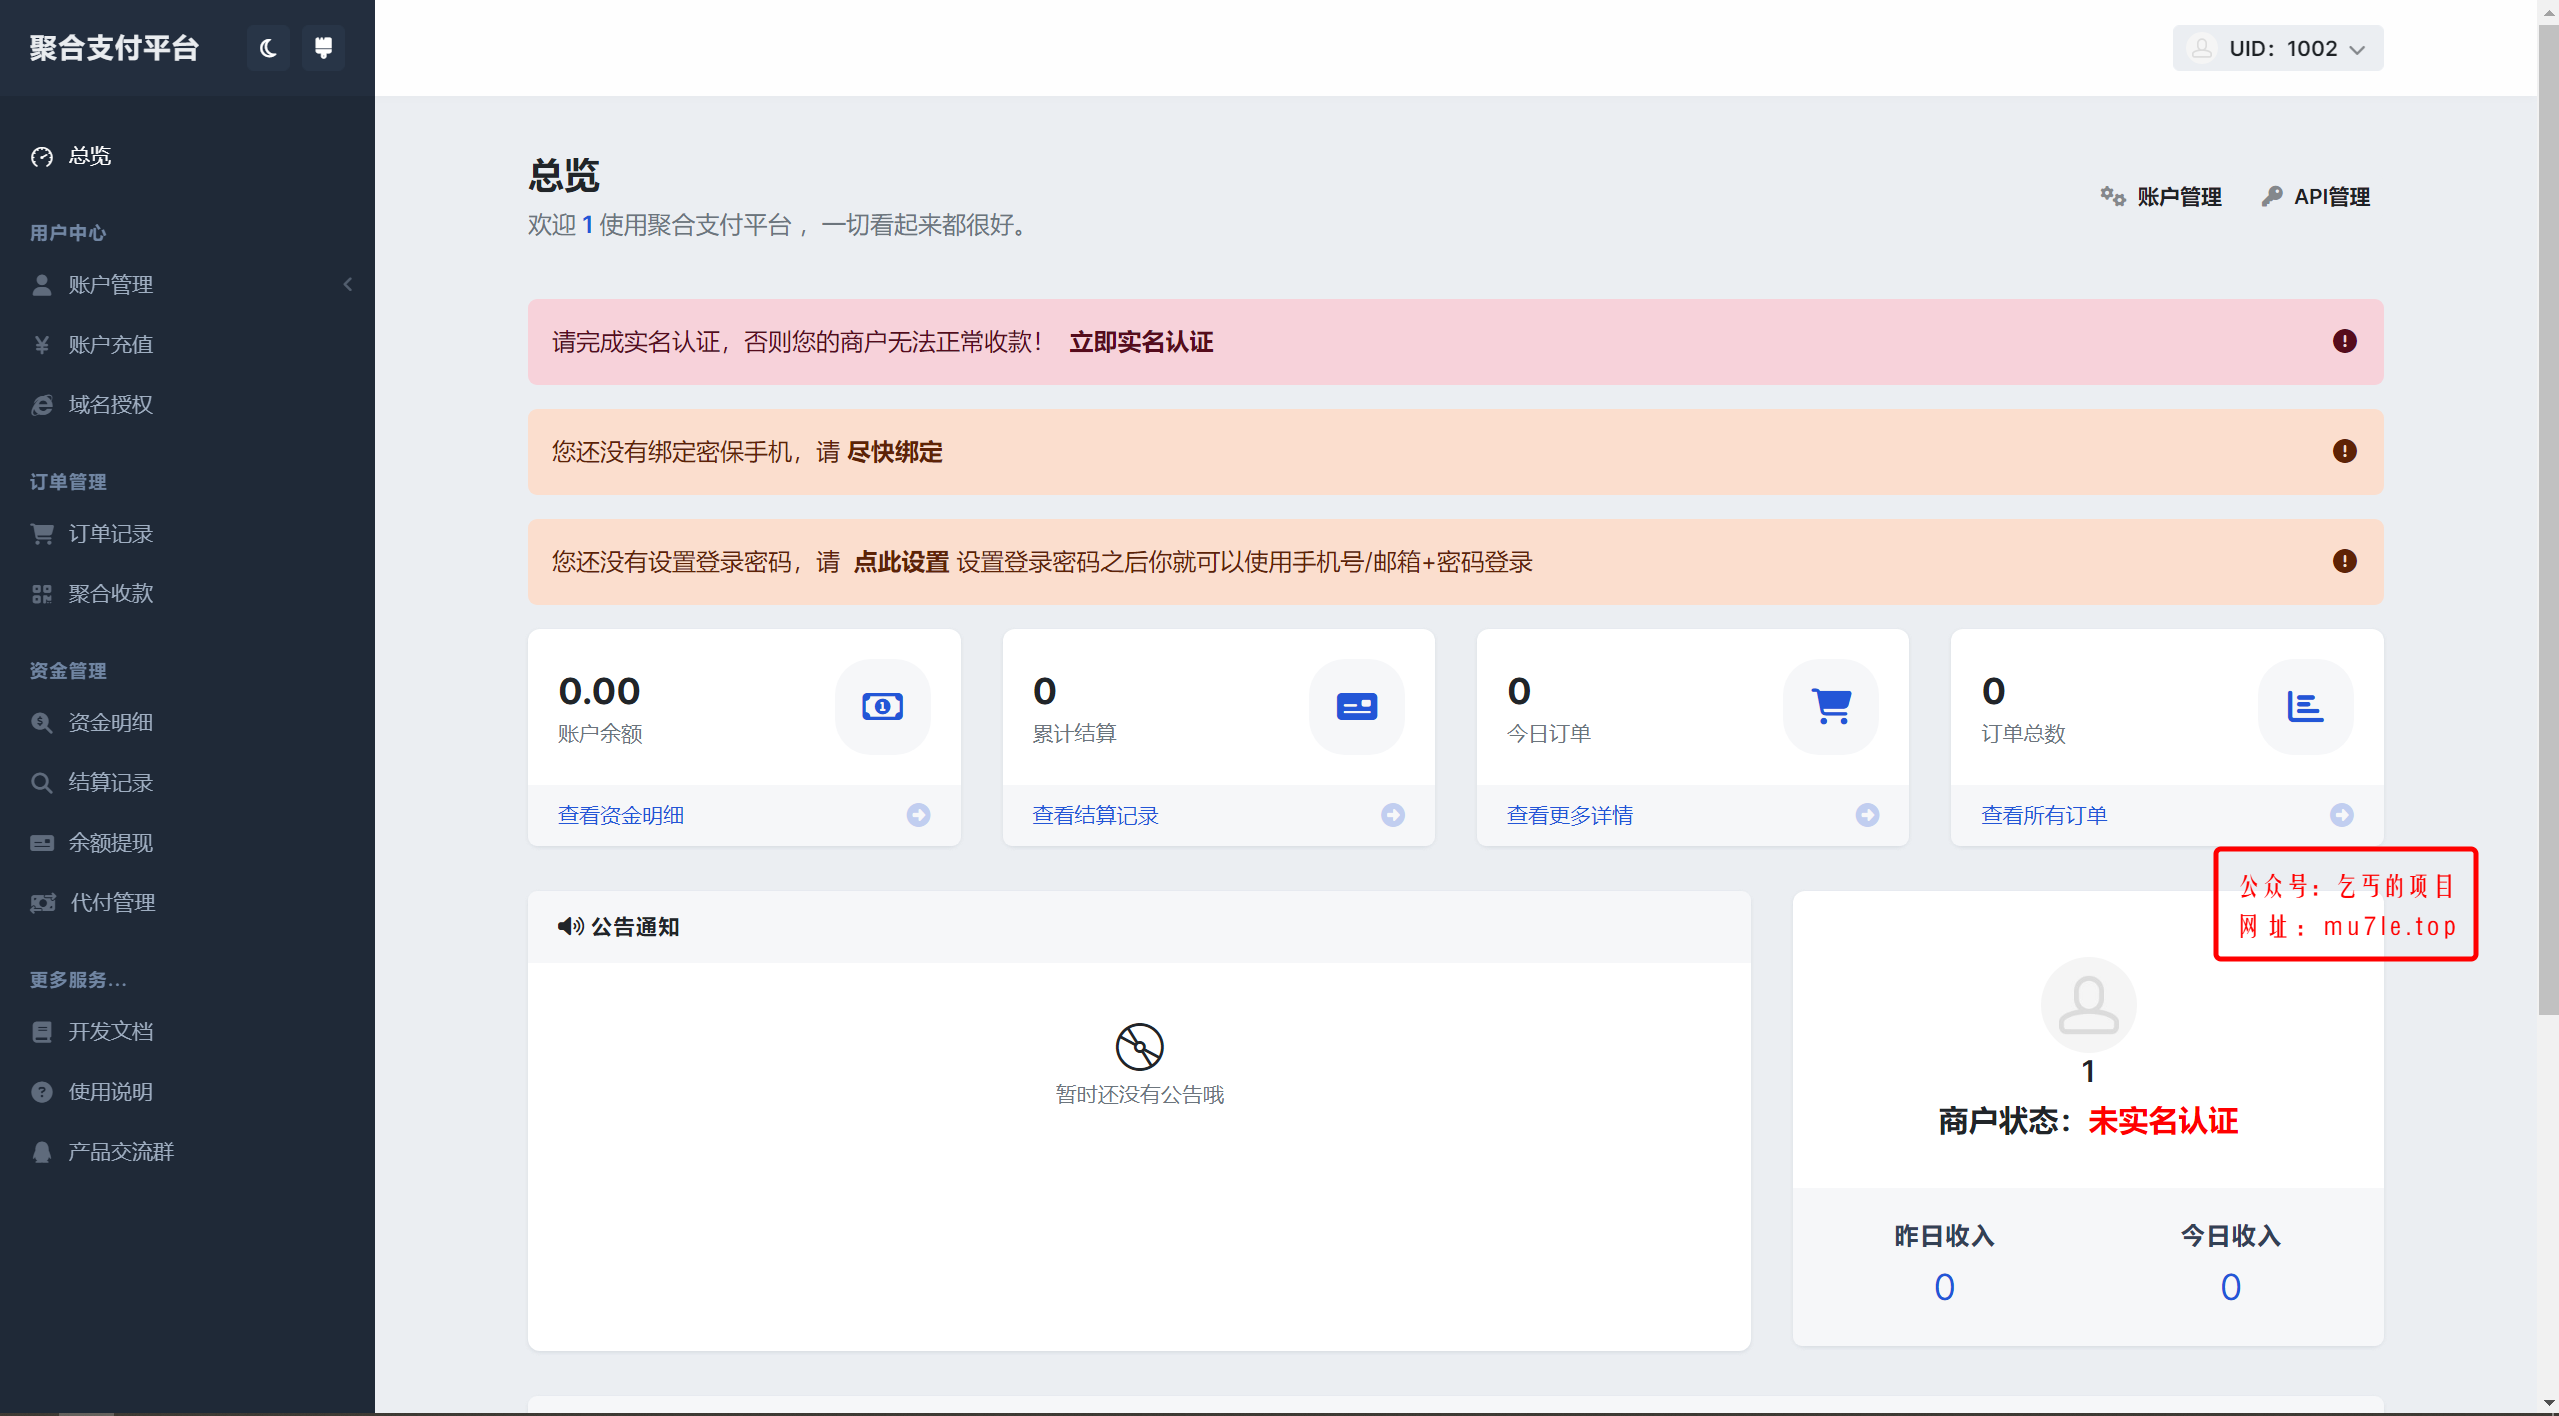Click the merchant avatar in status card

2088,1006
